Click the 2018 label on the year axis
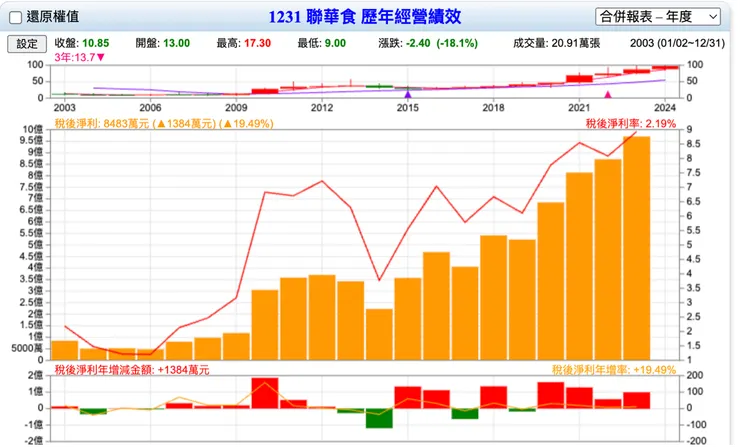The height and width of the screenshot is (447, 740). [x=493, y=108]
